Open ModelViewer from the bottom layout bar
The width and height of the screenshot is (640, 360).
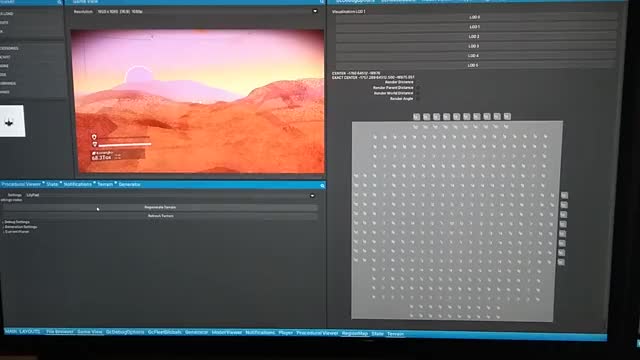click(x=227, y=333)
